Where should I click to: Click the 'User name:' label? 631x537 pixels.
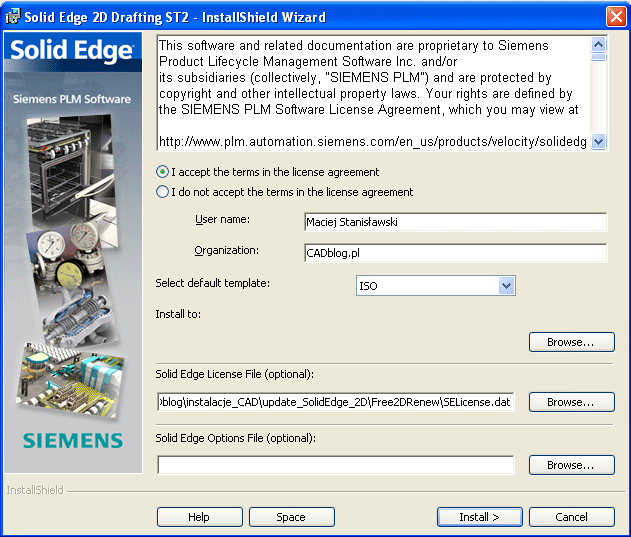(222, 219)
